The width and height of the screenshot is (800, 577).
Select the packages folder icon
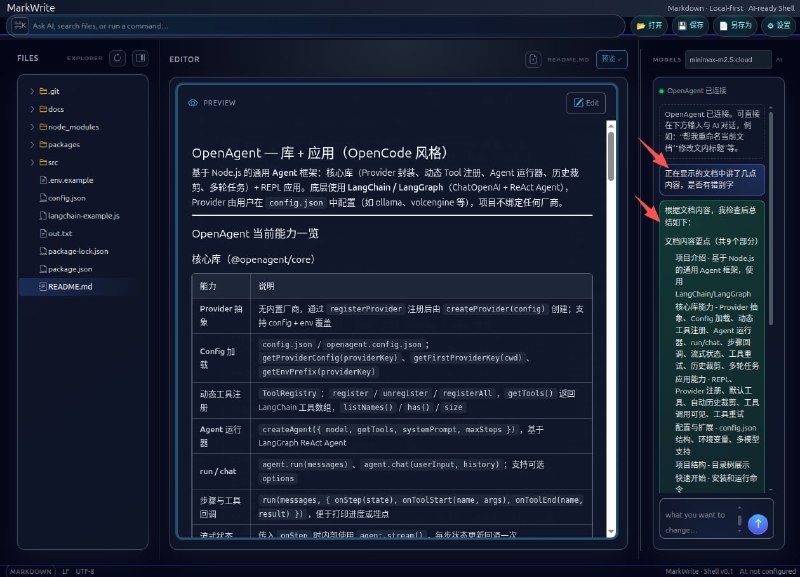(43, 144)
